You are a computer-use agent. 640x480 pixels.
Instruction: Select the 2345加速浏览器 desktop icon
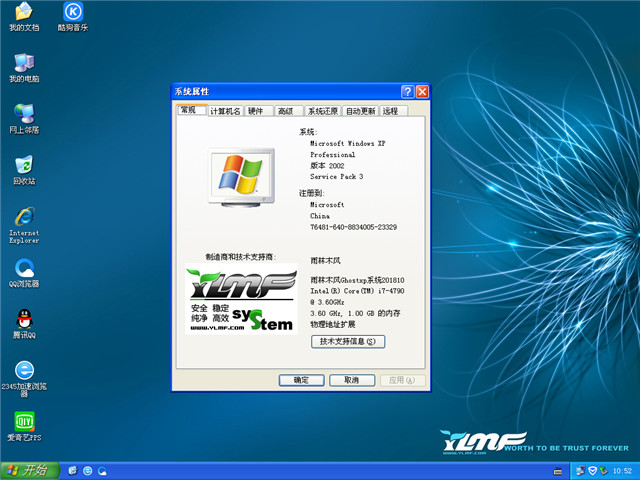[24, 379]
